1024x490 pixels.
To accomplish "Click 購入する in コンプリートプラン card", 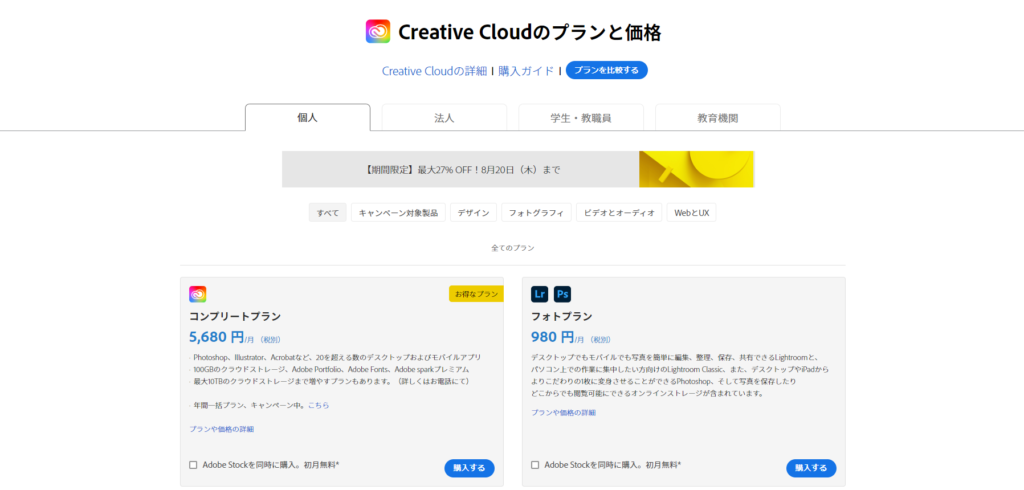I will click(x=470, y=468).
